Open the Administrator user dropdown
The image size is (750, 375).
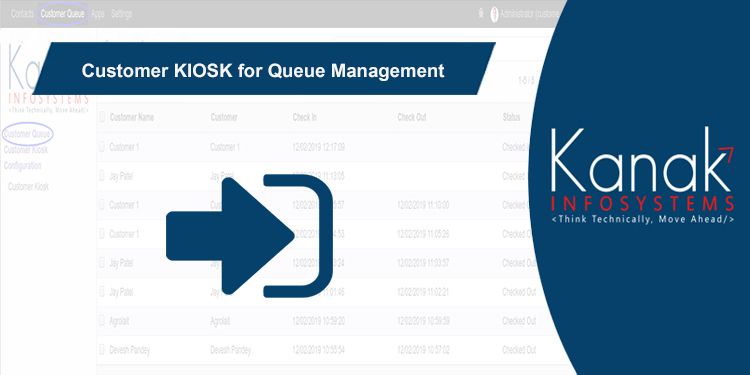coord(530,14)
